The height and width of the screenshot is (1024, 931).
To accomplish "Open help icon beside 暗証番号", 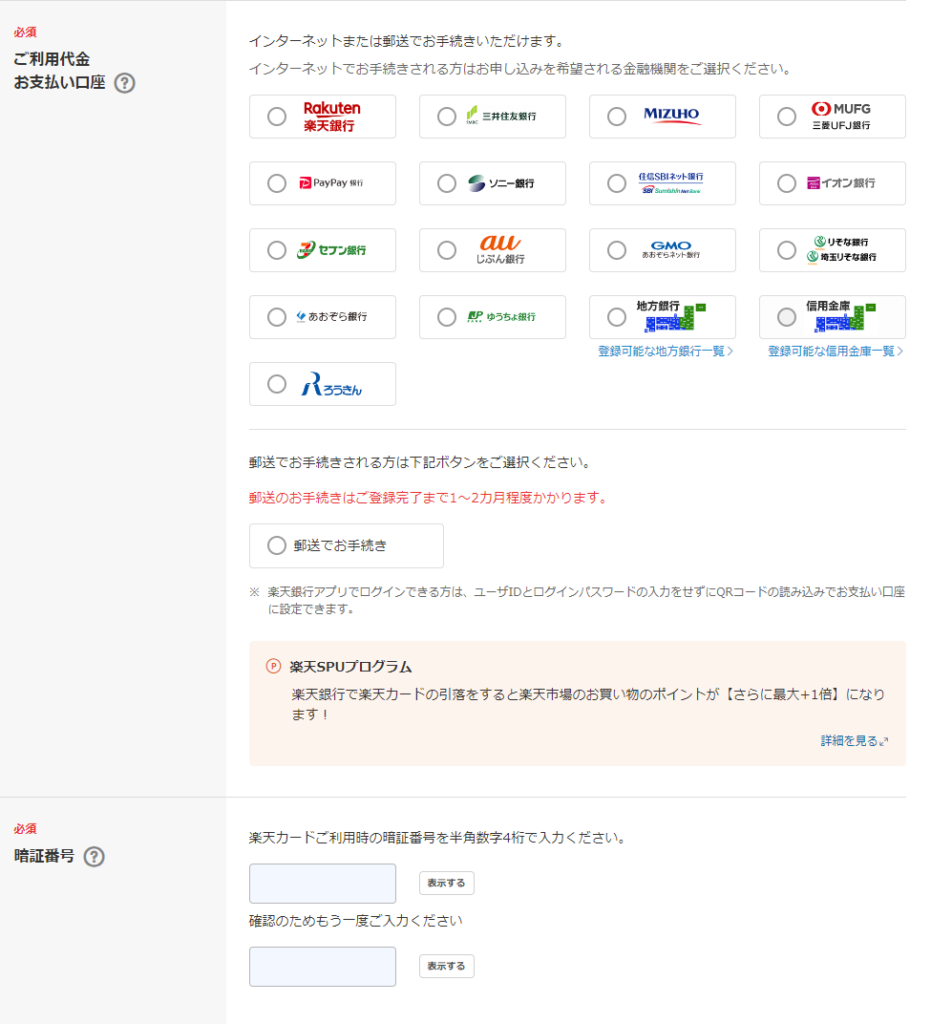I will point(94,856).
